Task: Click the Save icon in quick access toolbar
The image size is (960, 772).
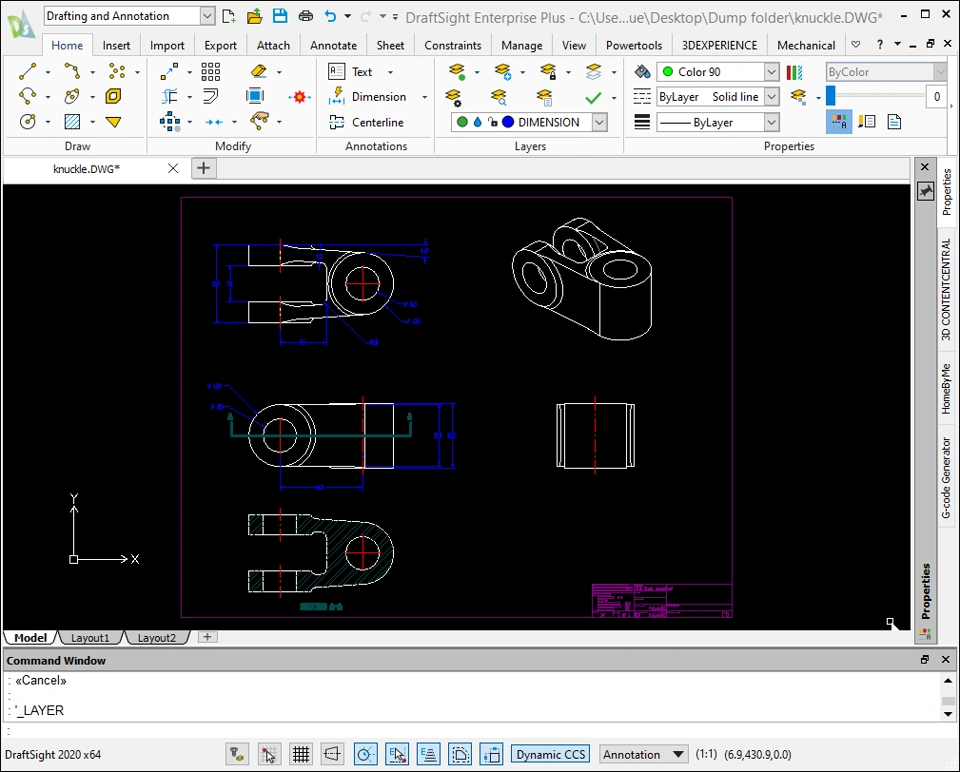Action: tap(280, 16)
